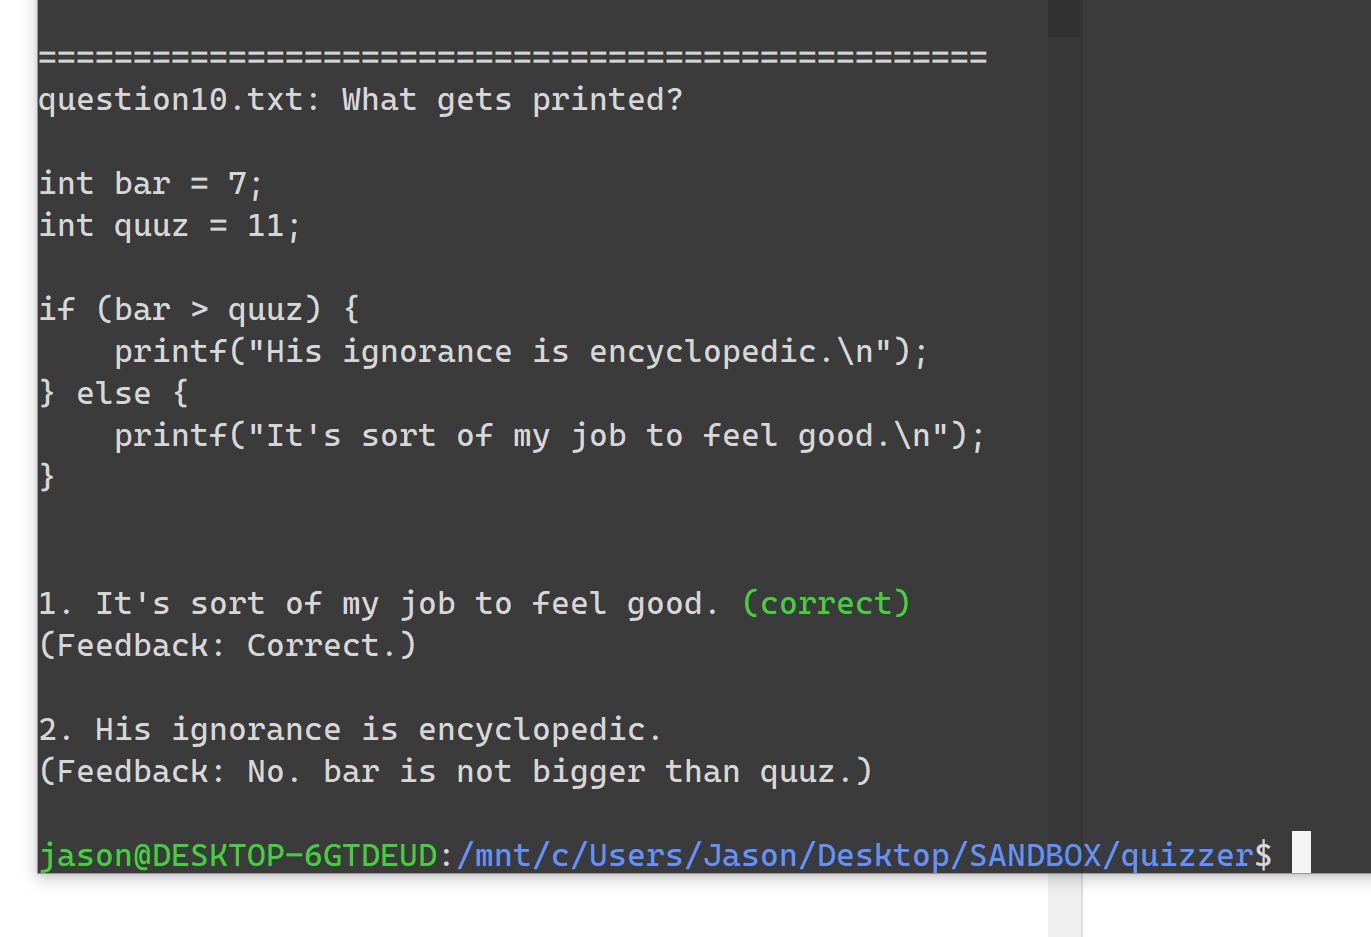
Task: Click answer option 1 'It's sort of my job'
Action: [x=378, y=604]
